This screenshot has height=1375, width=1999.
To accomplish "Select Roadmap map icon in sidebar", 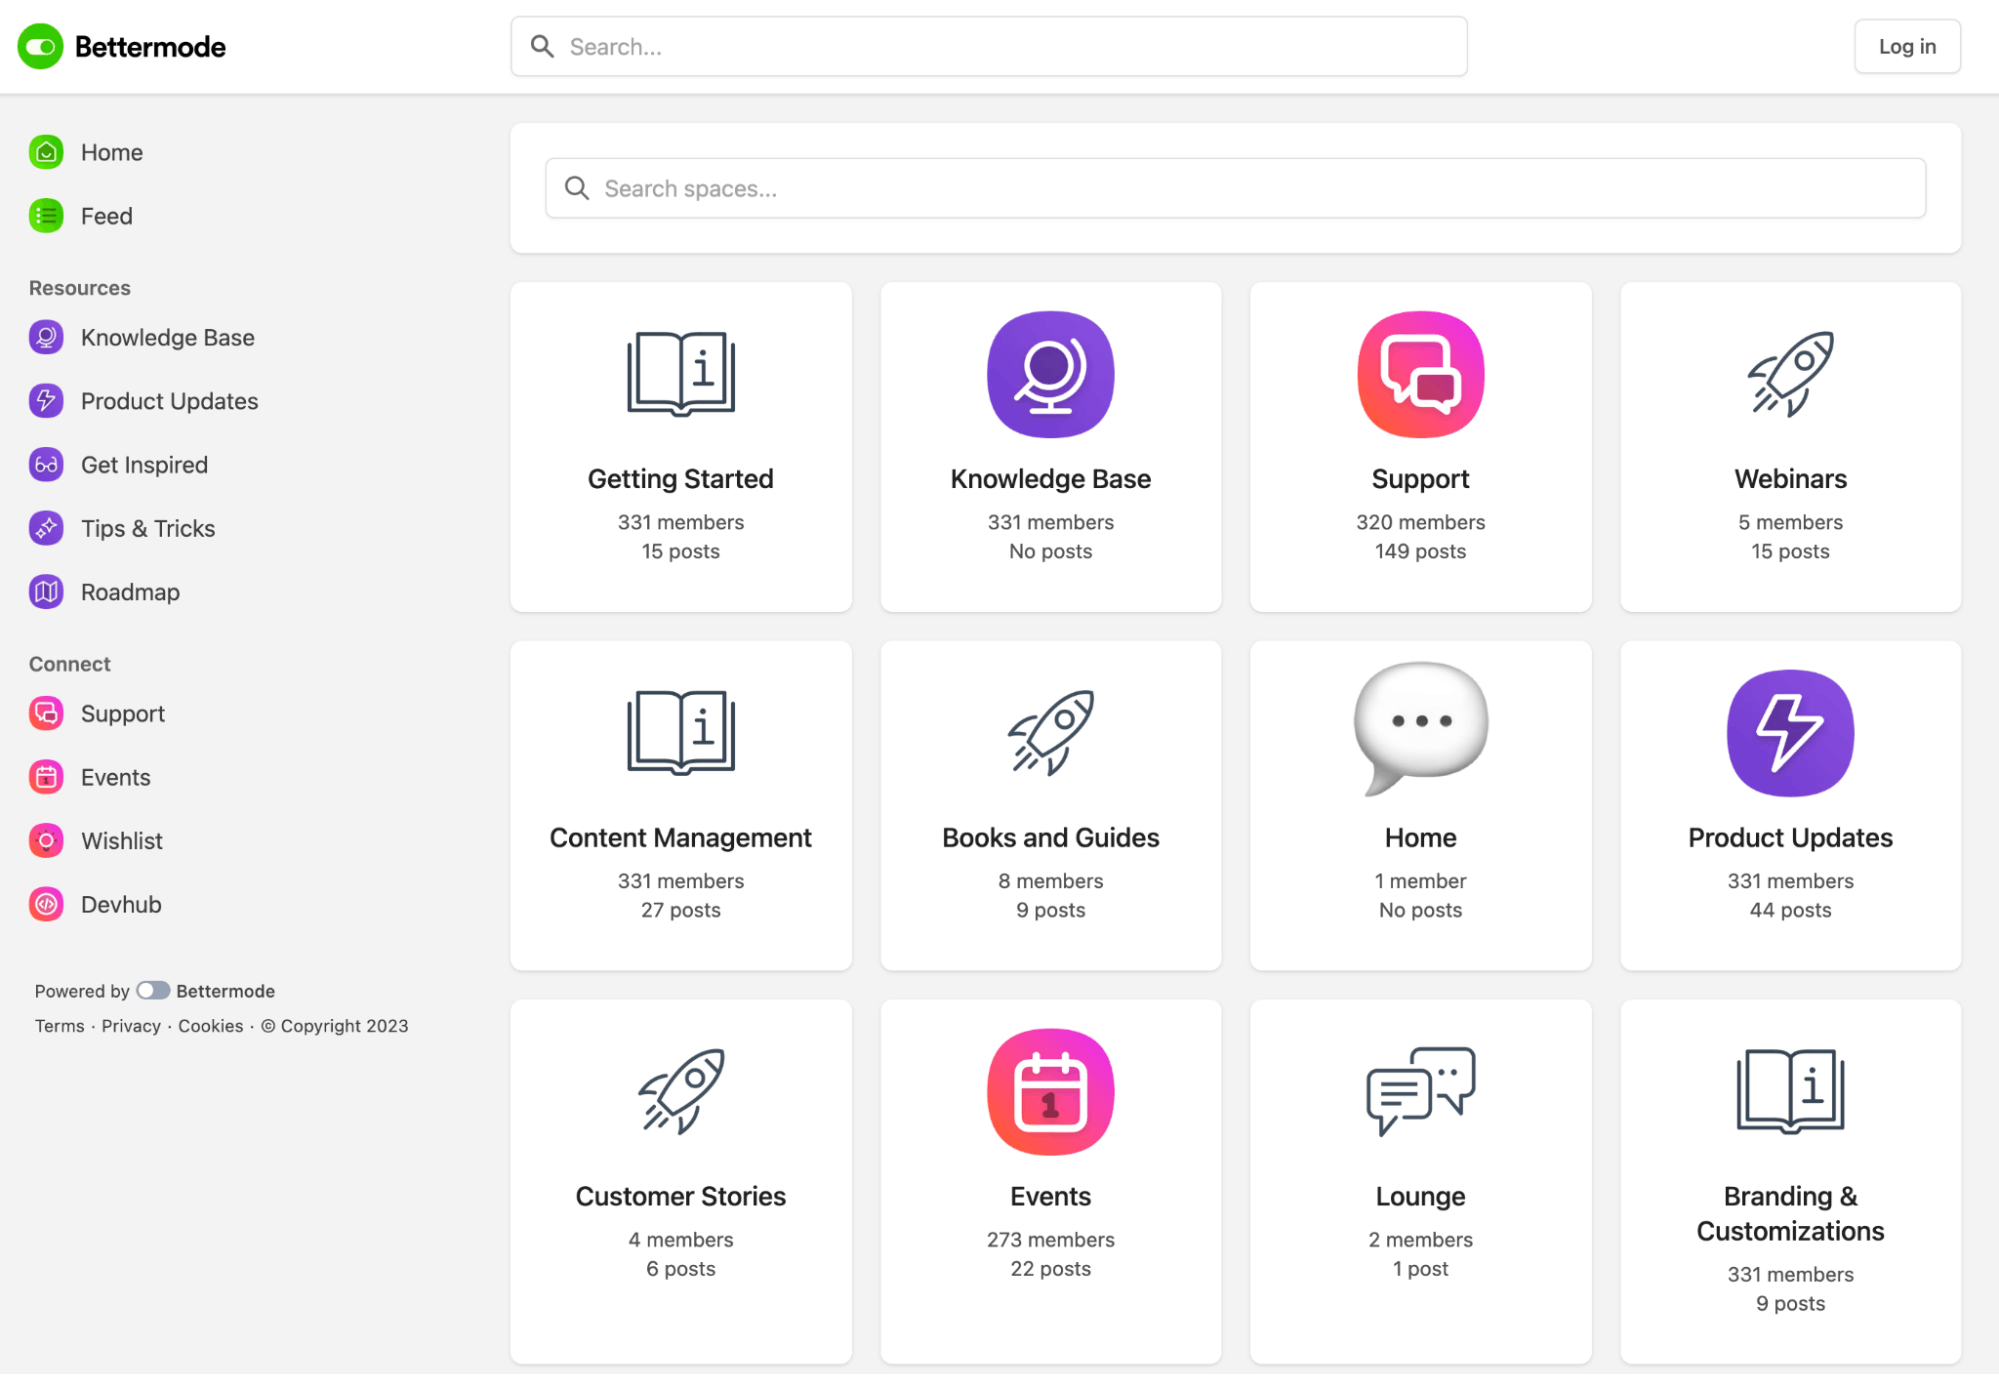I will coord(46,592).
